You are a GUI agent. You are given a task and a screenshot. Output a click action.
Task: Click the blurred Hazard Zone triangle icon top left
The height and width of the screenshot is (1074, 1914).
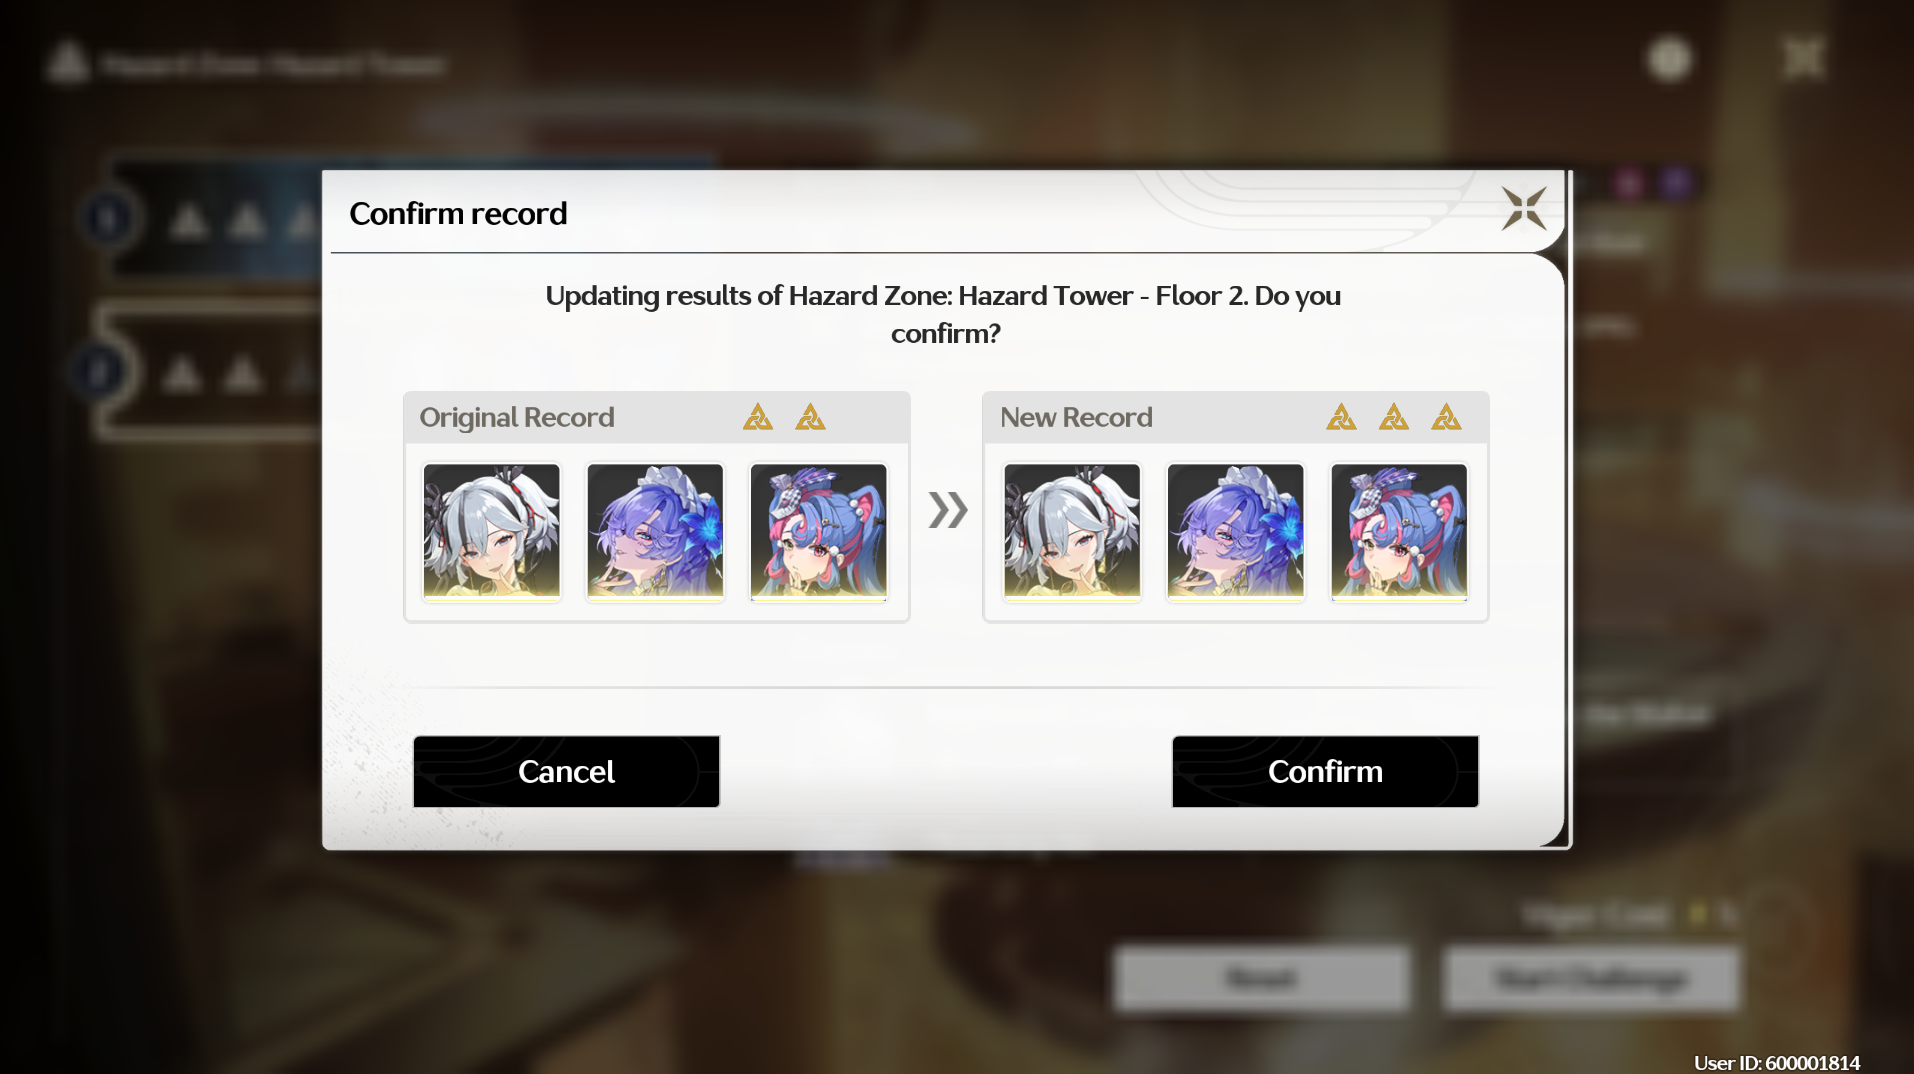pos(68,62)
